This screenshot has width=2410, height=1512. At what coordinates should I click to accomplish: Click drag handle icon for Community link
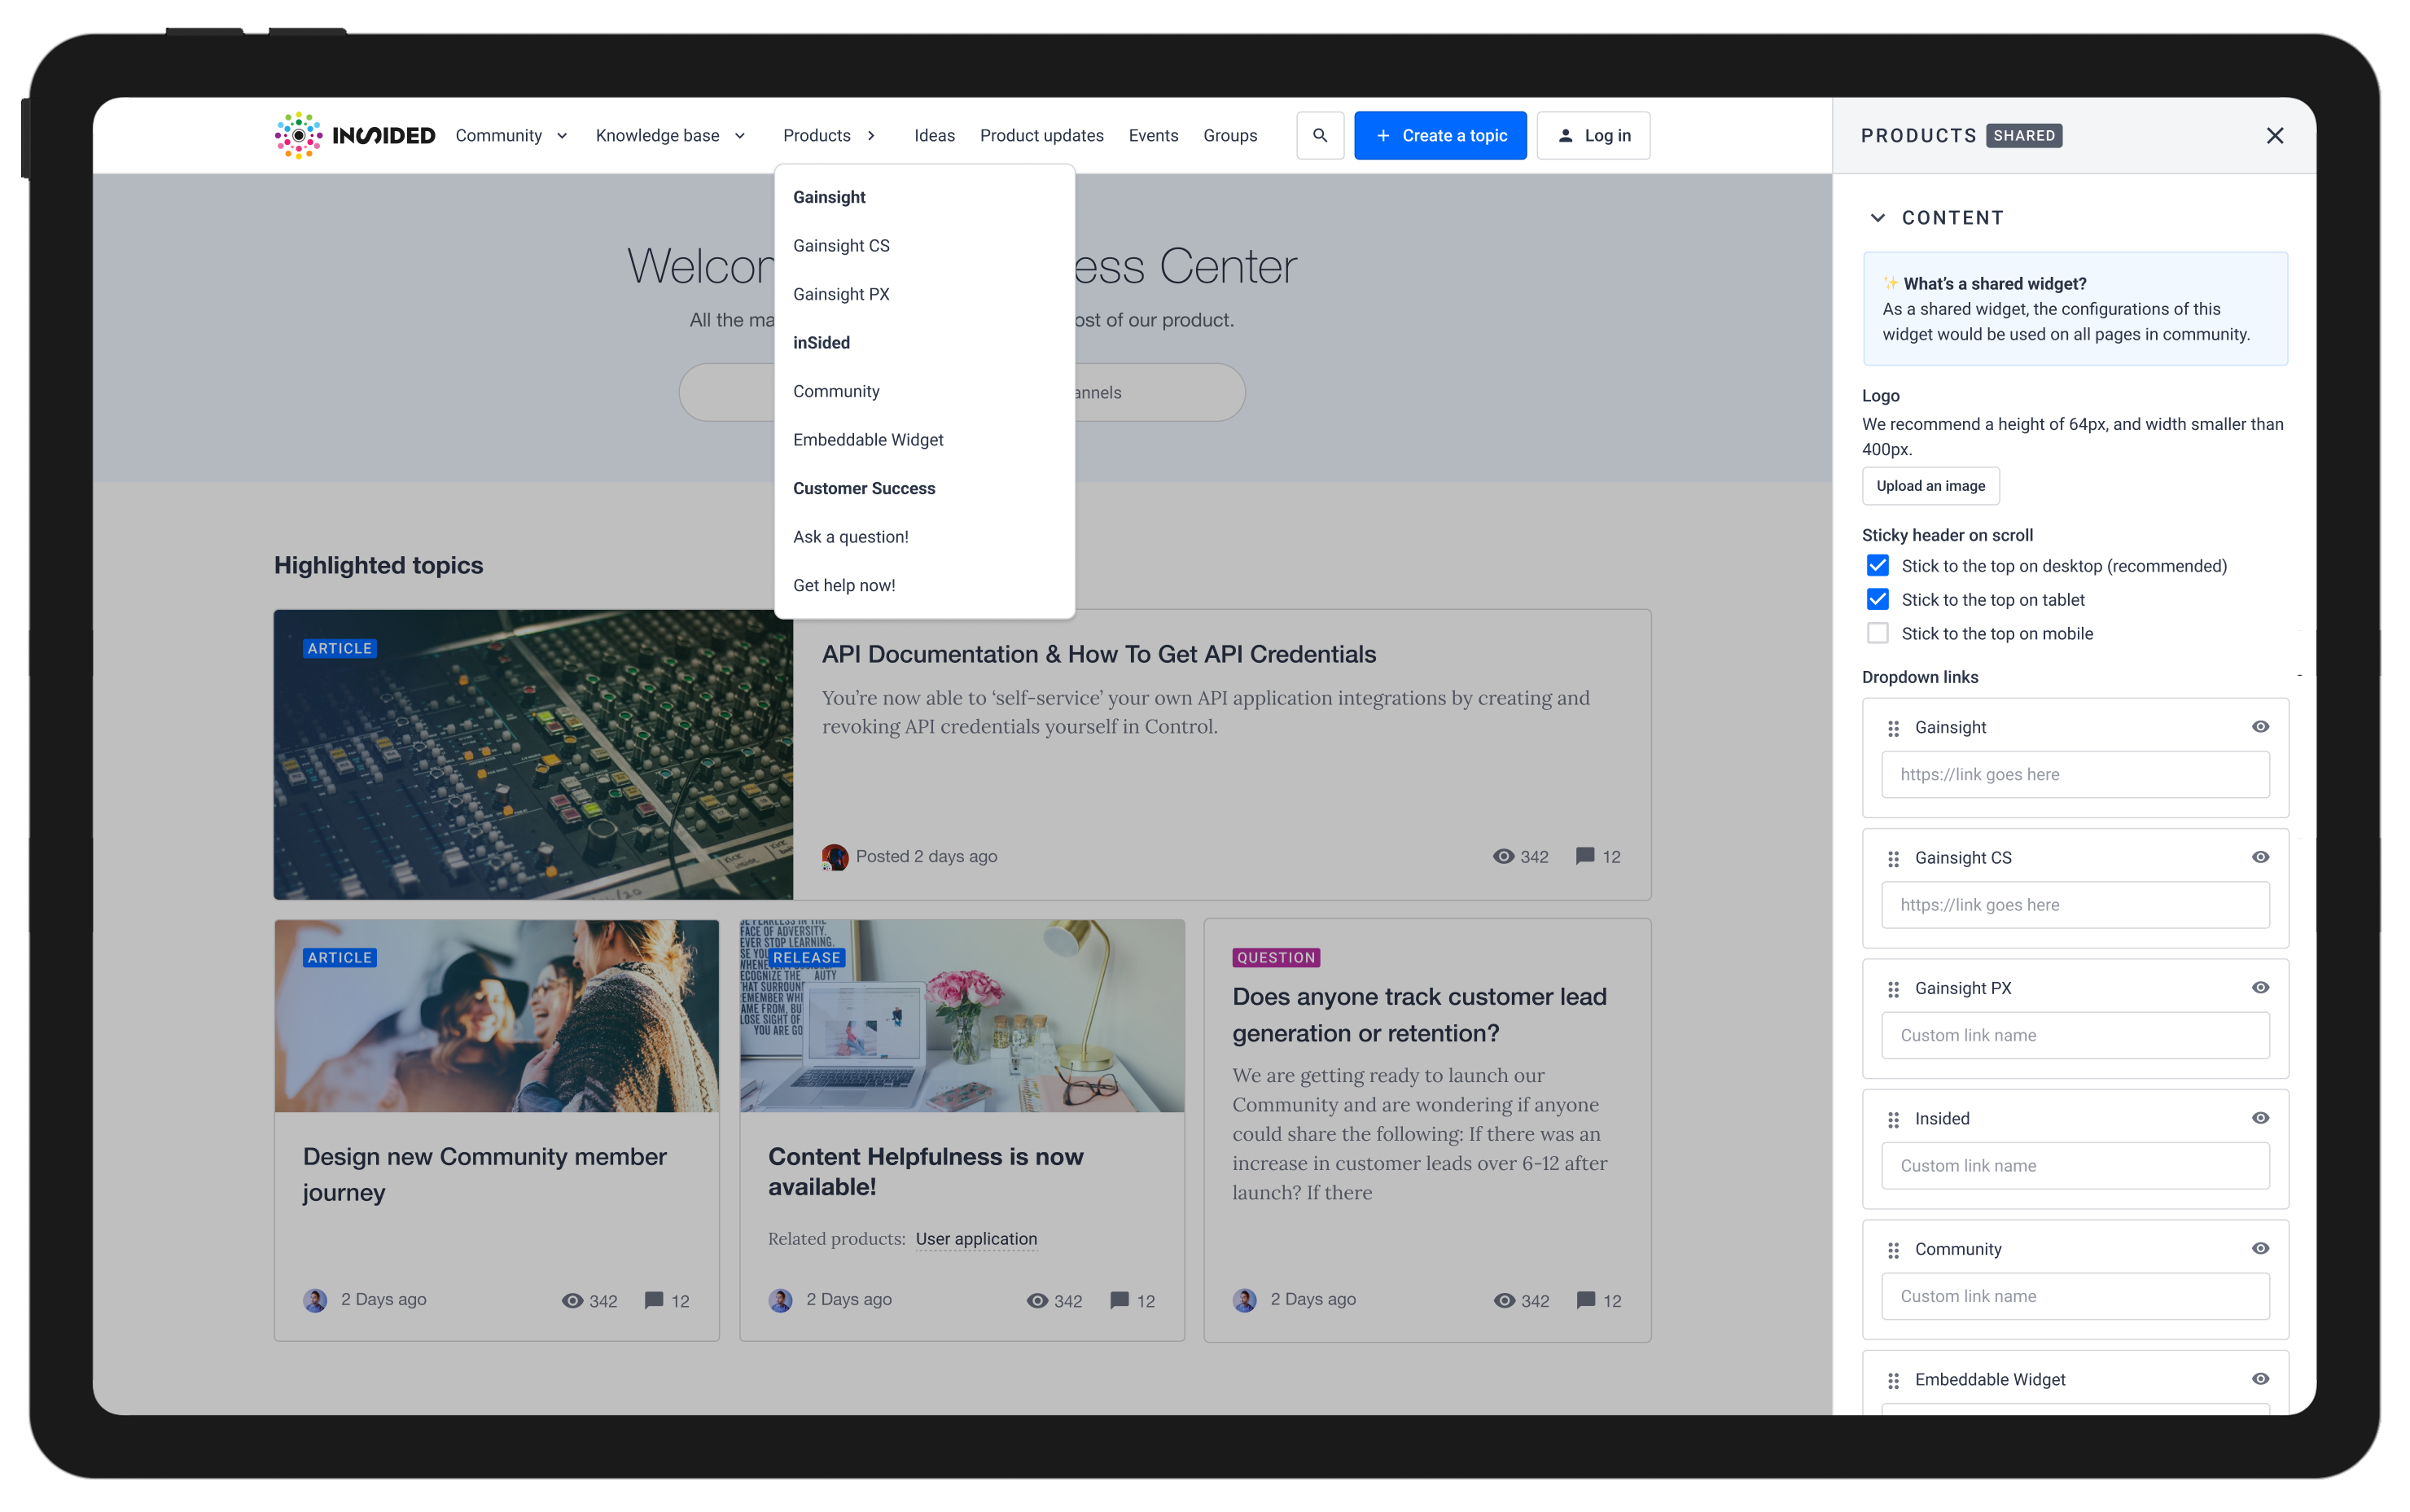point(1893,1249)
